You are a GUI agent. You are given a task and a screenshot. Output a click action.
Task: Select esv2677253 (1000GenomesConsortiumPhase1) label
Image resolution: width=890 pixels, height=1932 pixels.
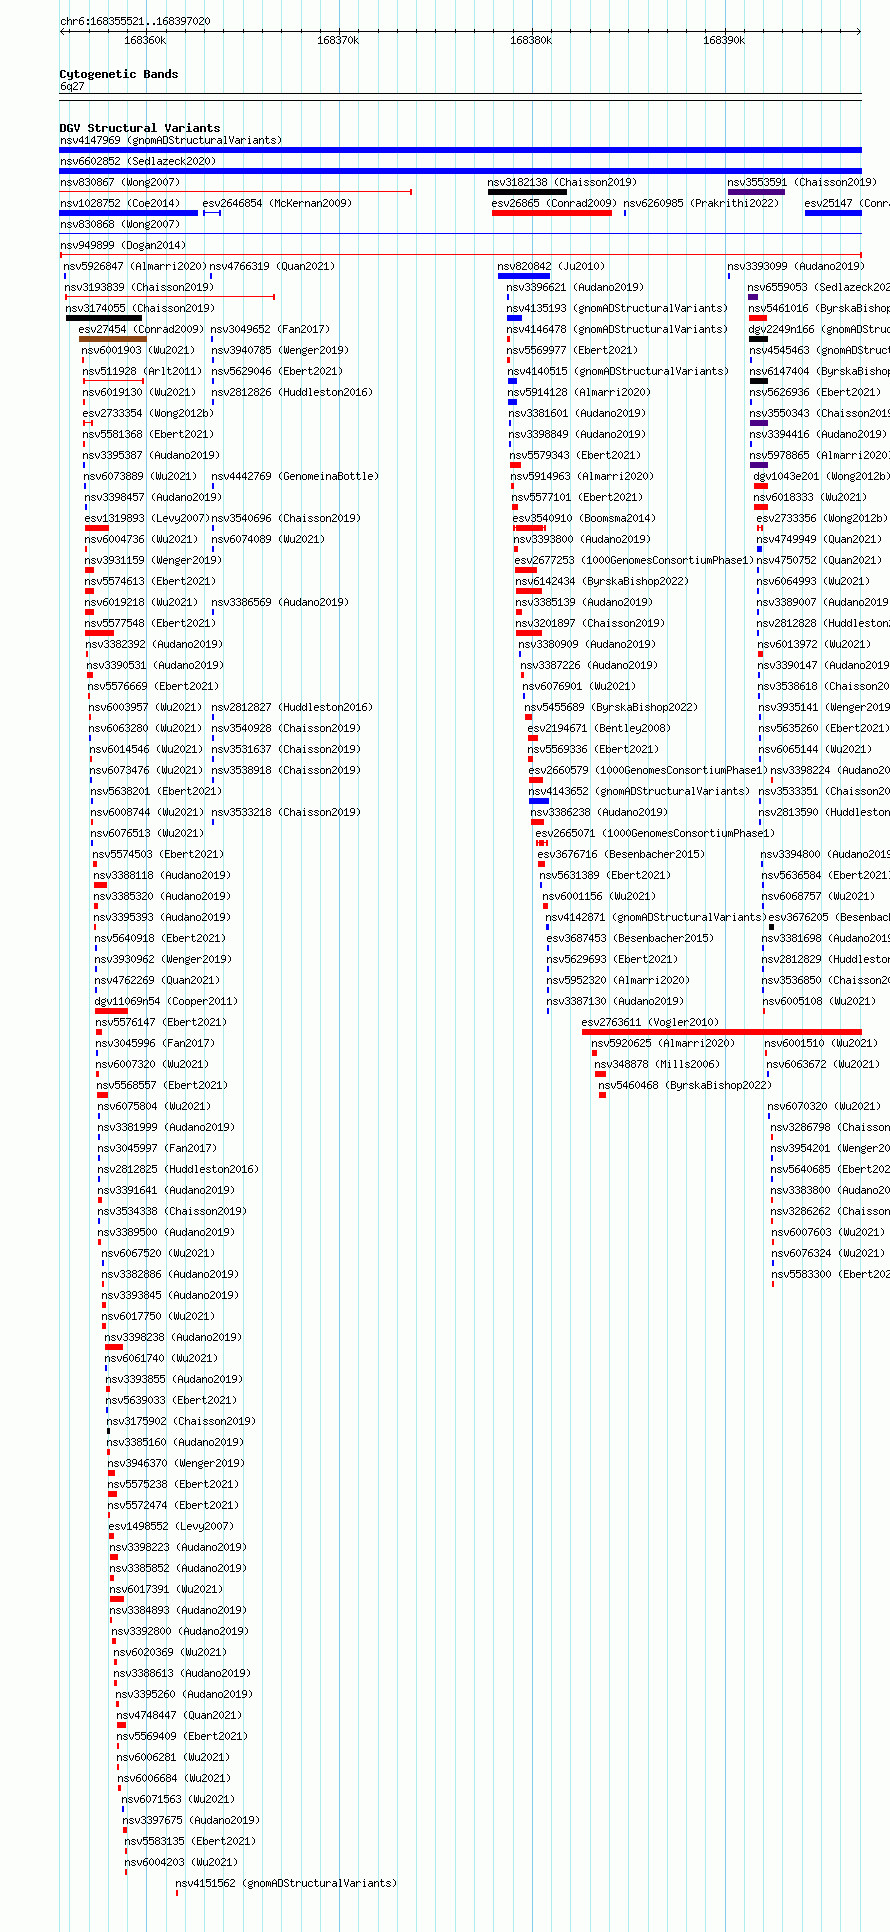[x=635, y=560]
